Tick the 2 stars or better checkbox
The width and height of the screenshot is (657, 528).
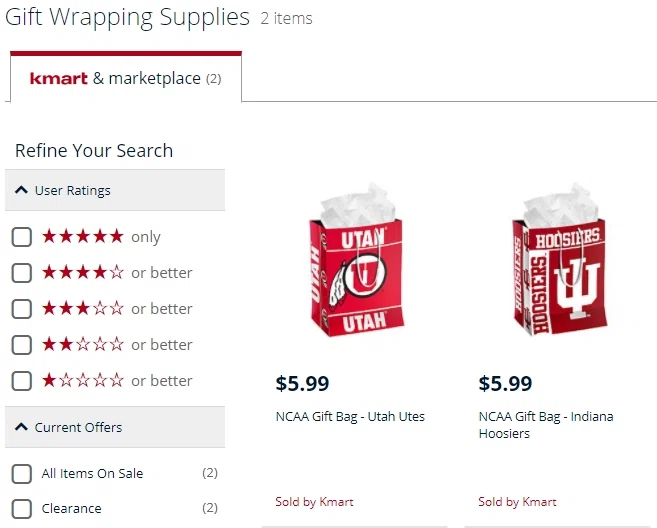(21, 345)
